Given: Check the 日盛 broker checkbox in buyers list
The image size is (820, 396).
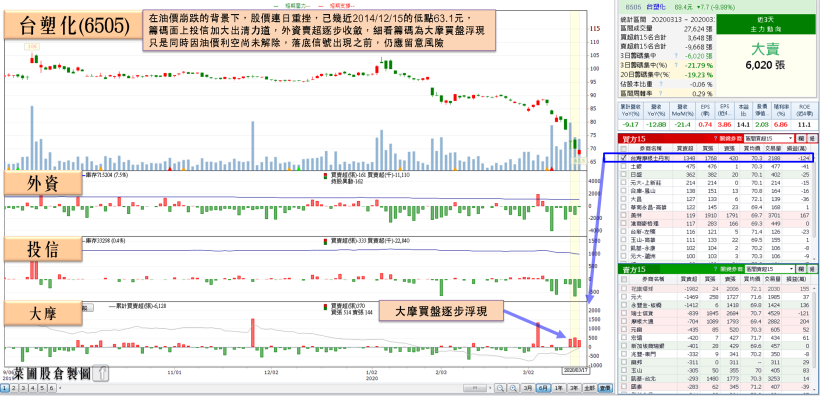Looking at the screenshot, I should coord(623,174).
